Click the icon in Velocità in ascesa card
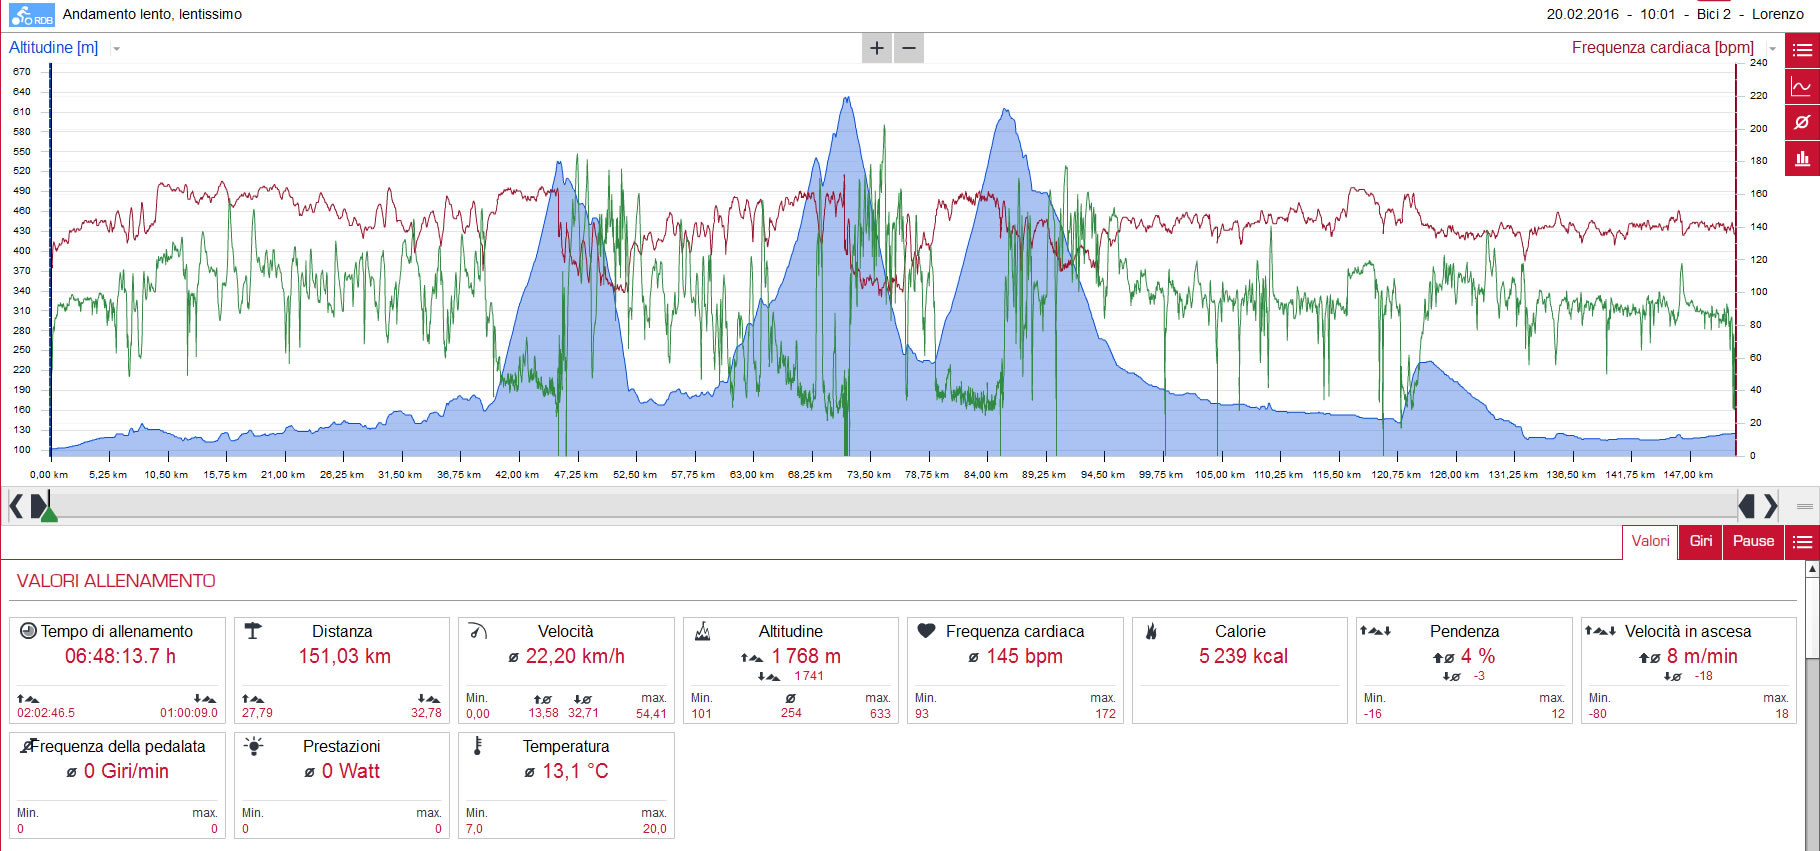1820x851 pixels. [x=1600, y=631]
